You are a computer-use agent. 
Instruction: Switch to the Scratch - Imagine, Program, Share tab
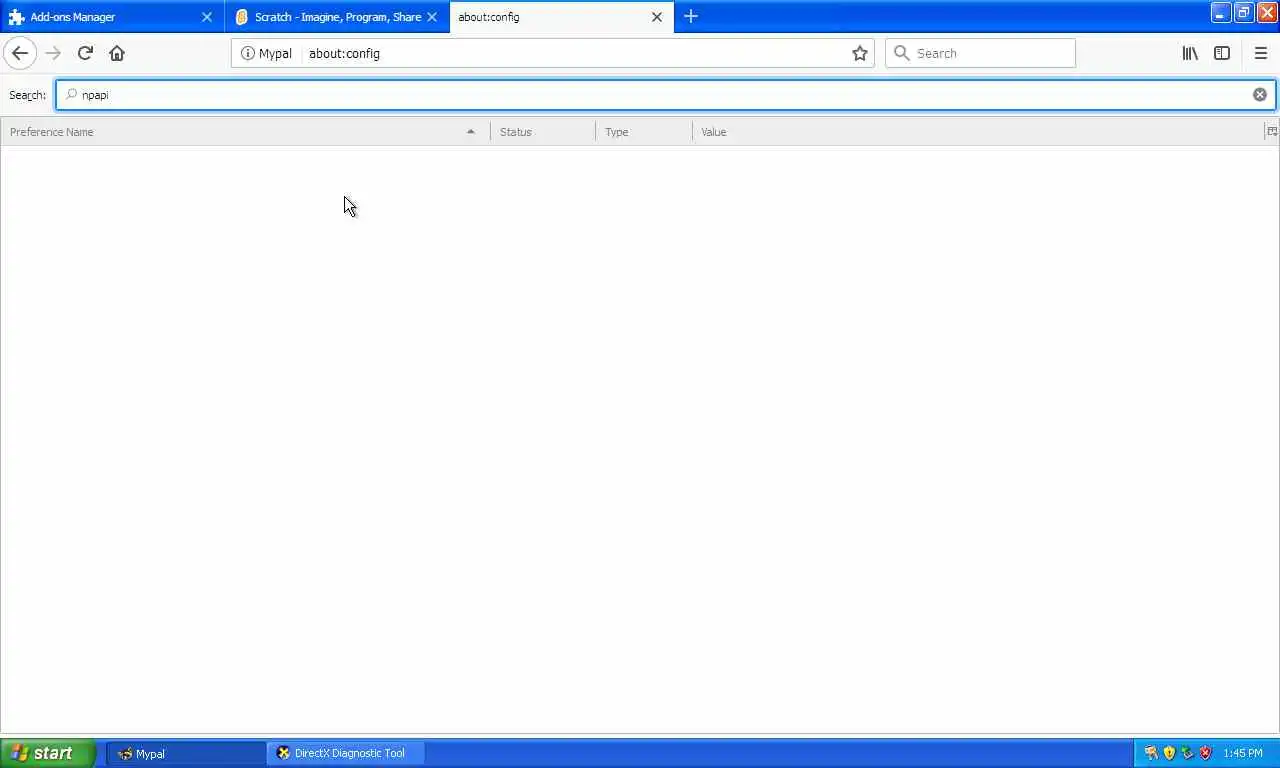(337, 17)
